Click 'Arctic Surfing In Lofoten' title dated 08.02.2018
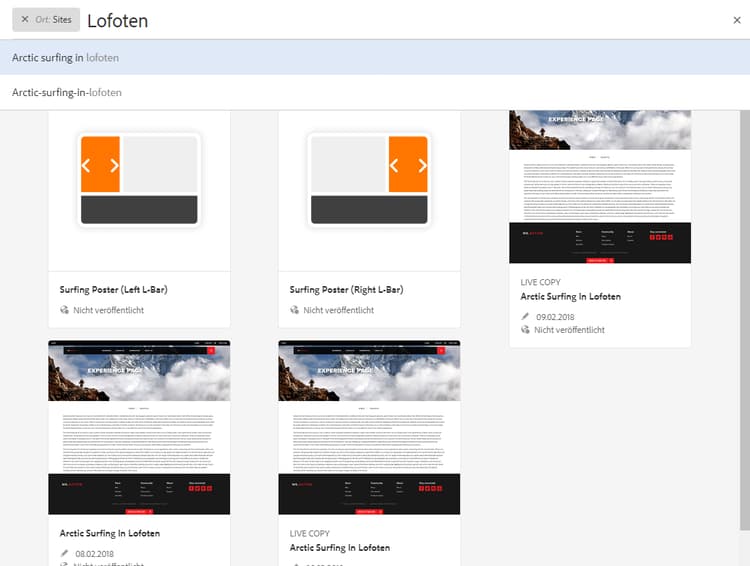The height and width of the screenshot is (566, 750). coord(110,533)
